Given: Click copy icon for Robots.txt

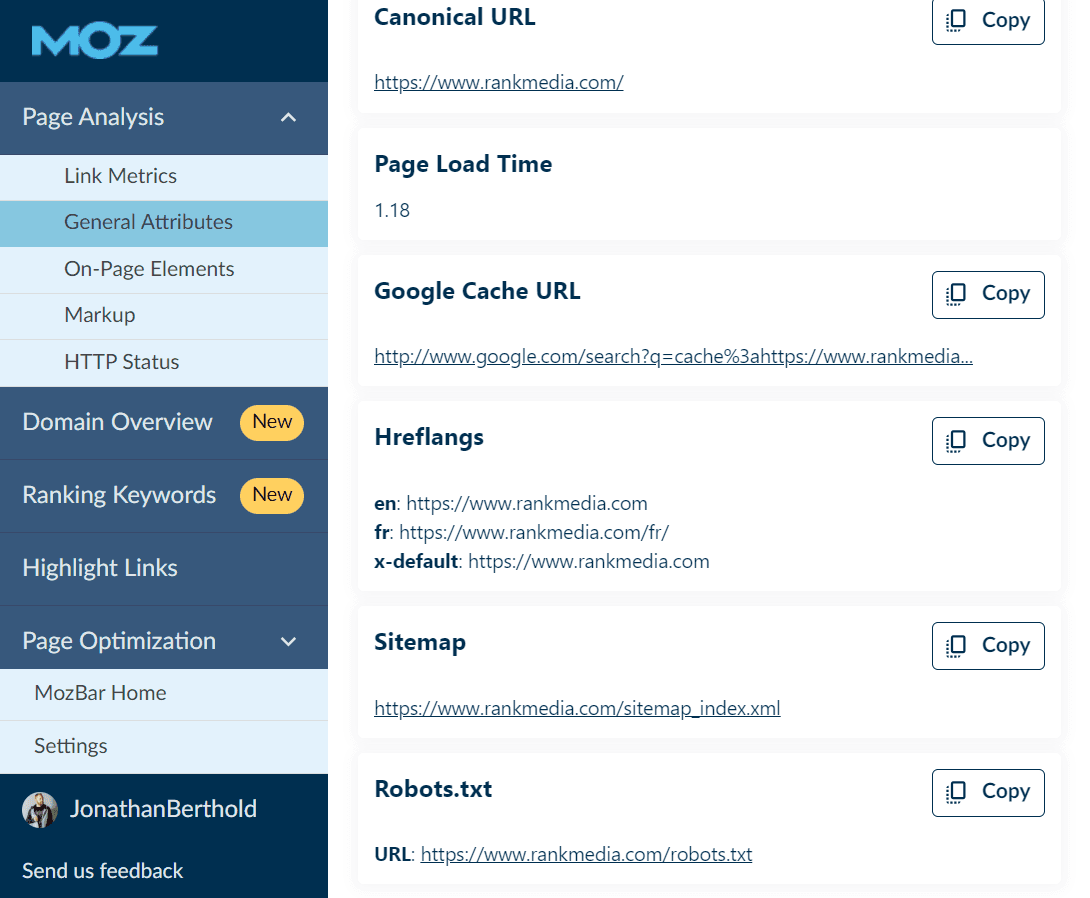Looking at the screenshot, I should pos(957,792).
